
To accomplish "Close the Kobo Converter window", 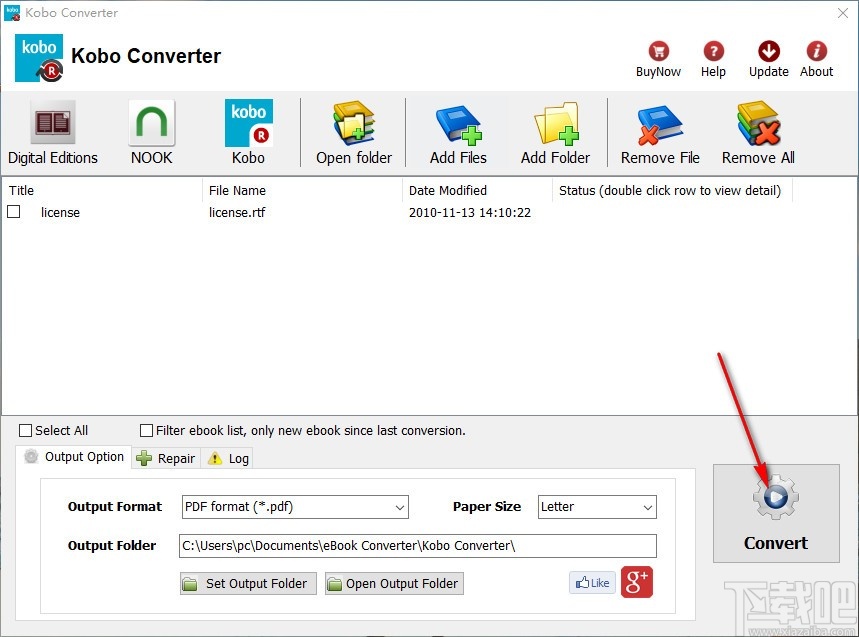I will (x=843, y=13).
